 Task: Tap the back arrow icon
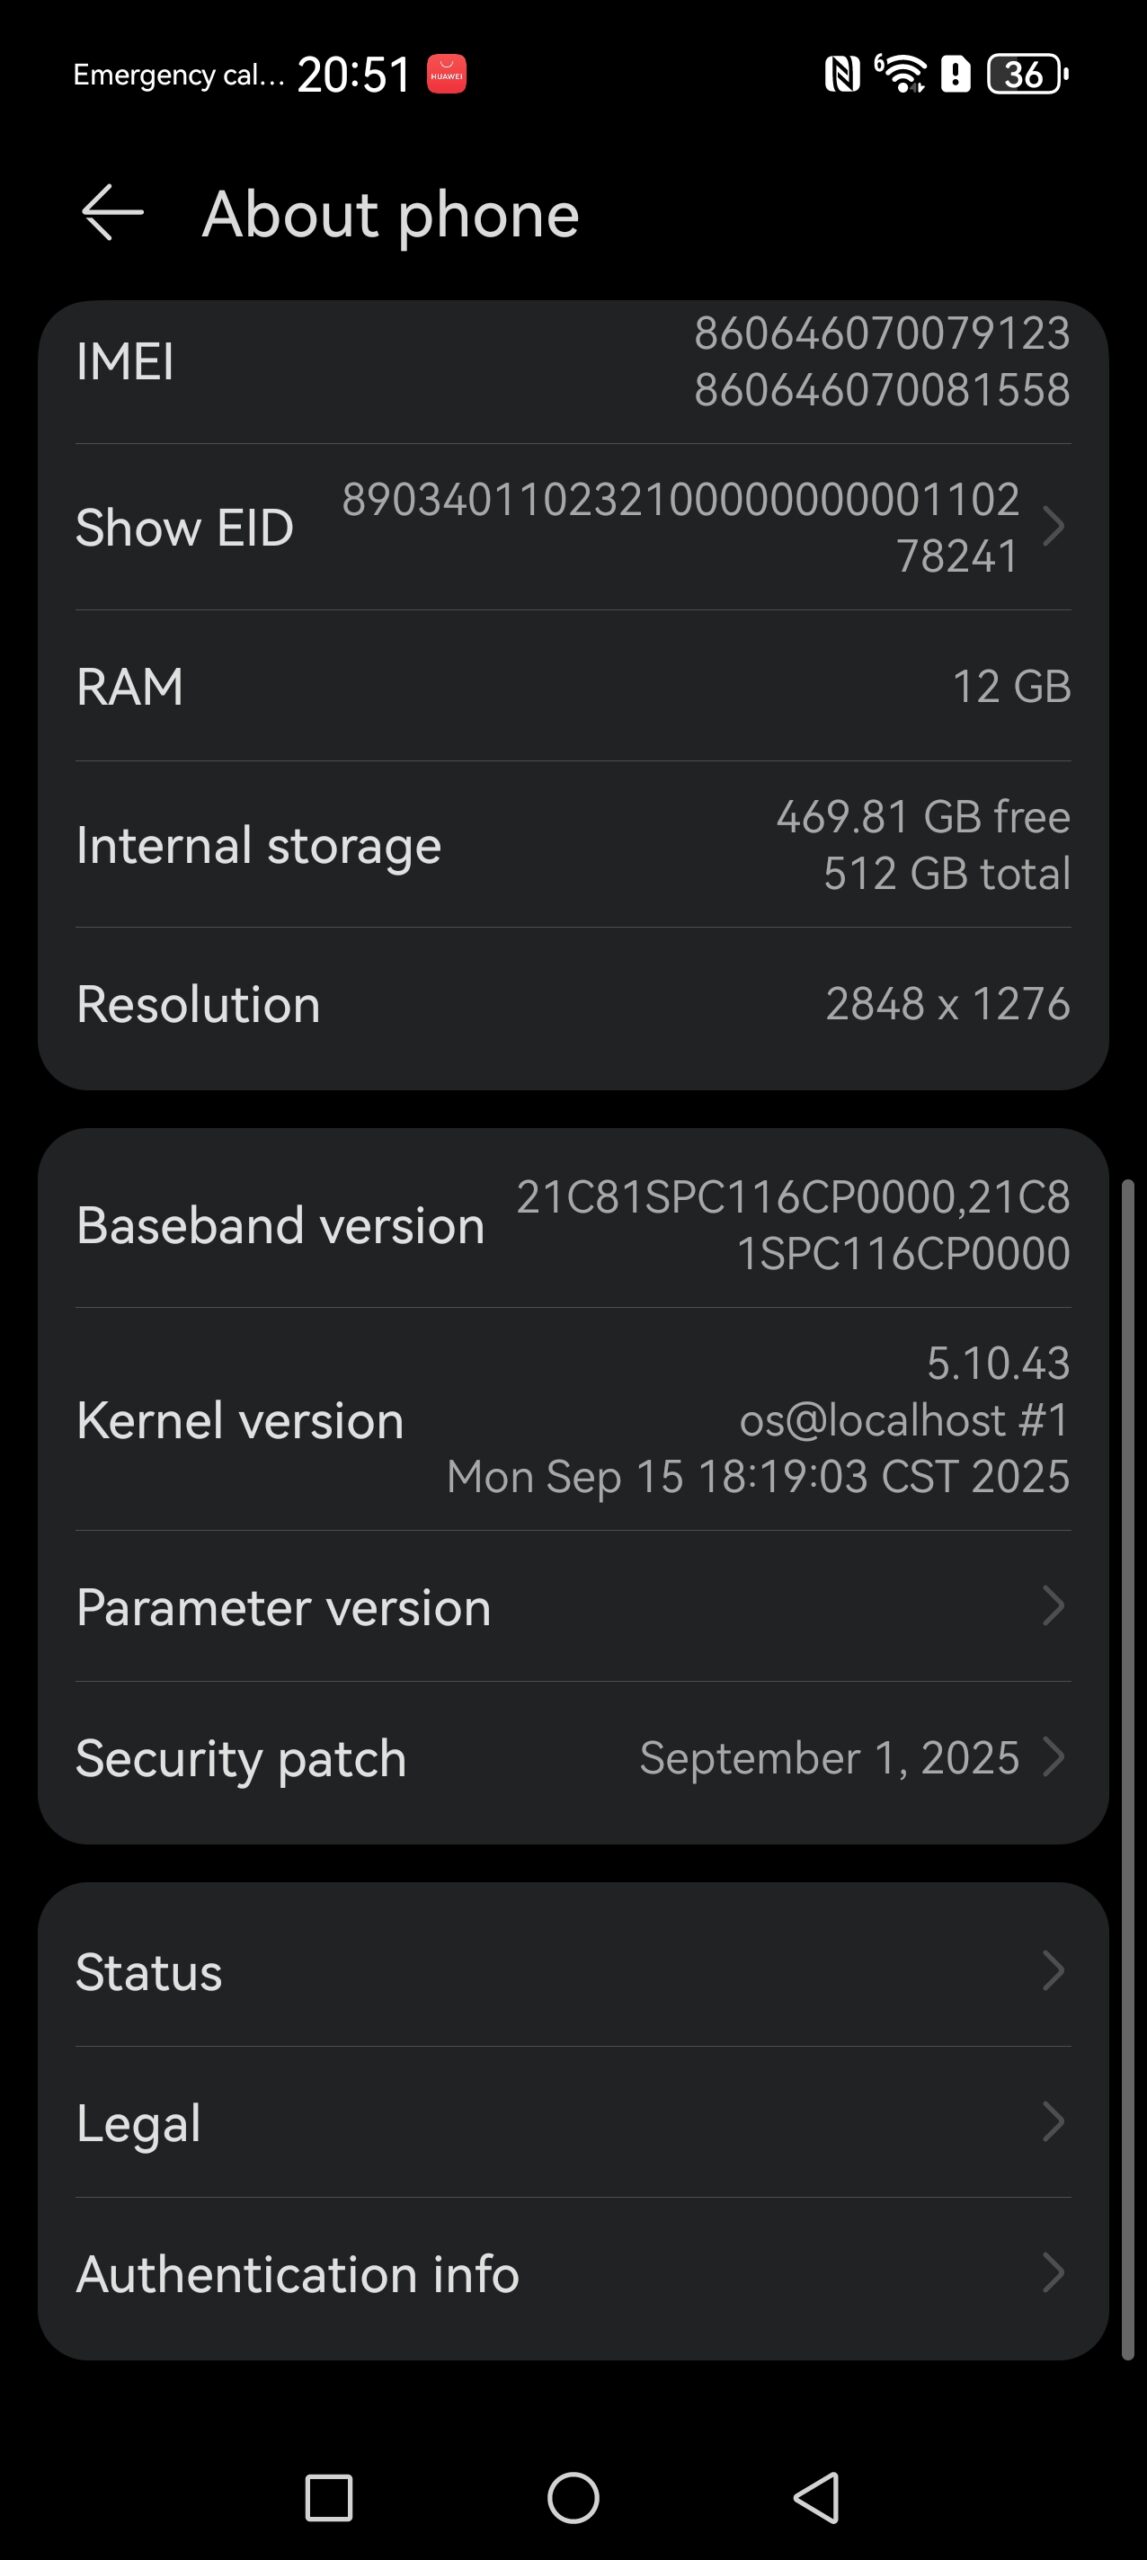click(x=112, y=213)
